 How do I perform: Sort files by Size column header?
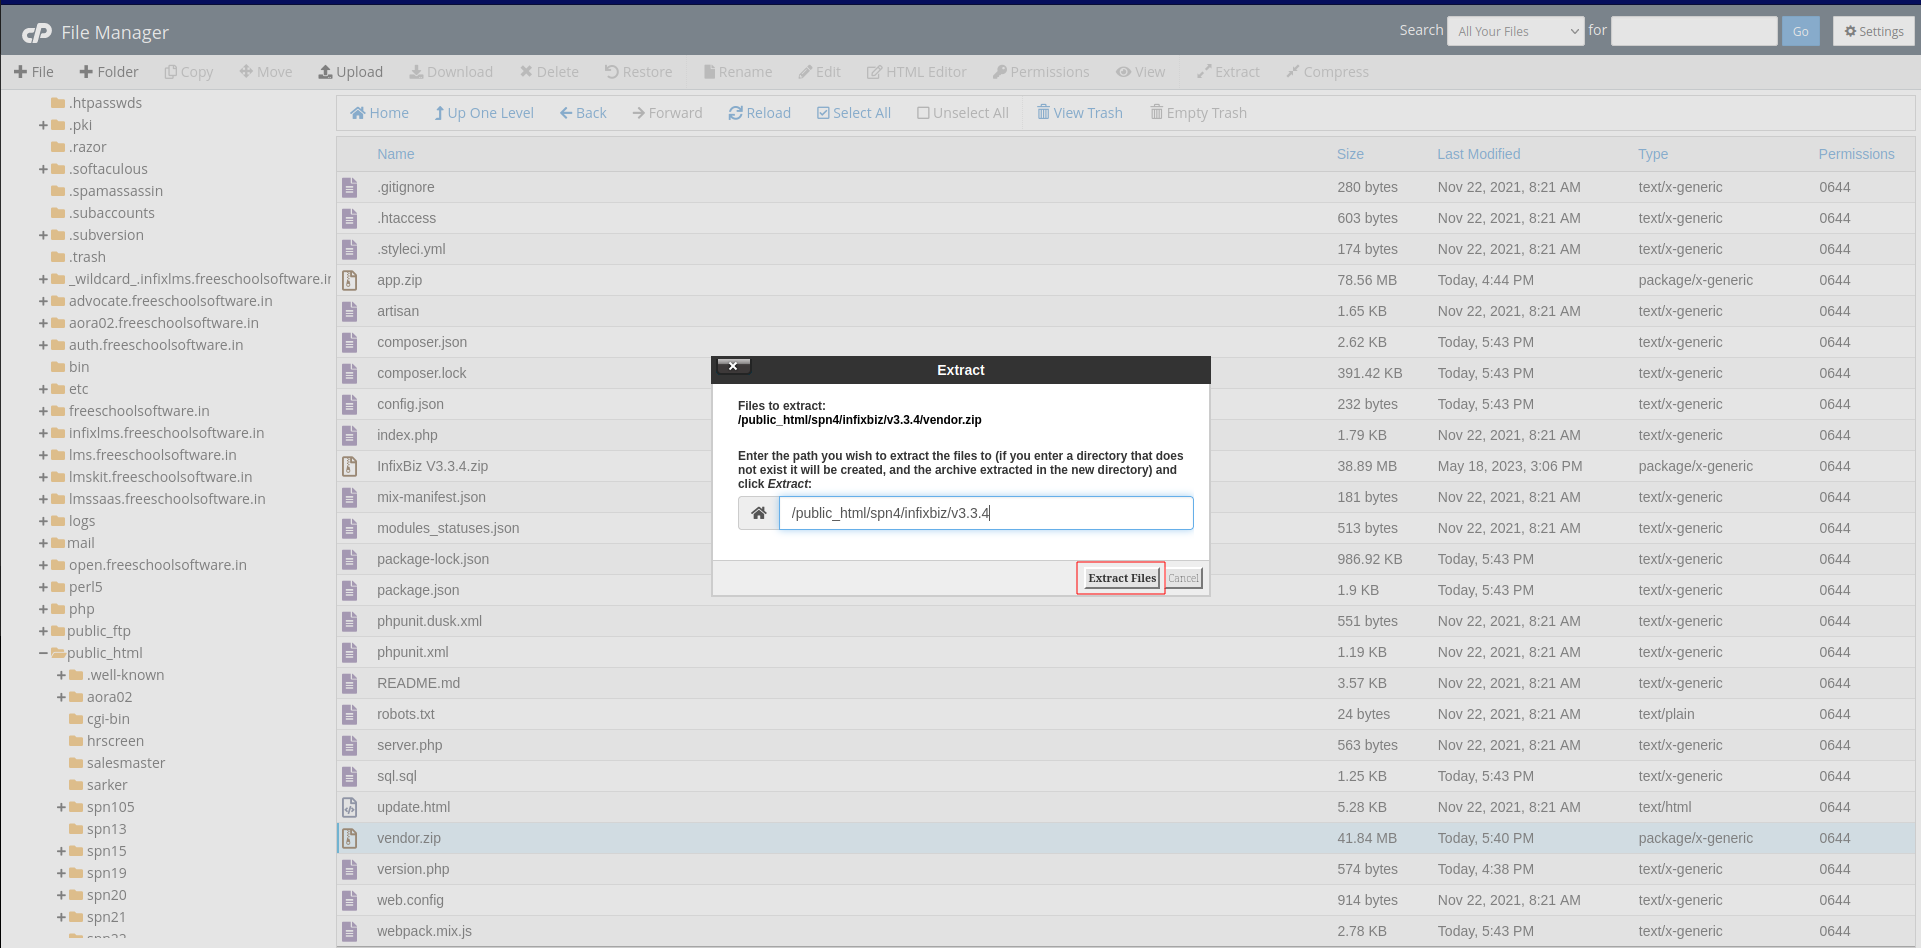(x=1350, y=154)
